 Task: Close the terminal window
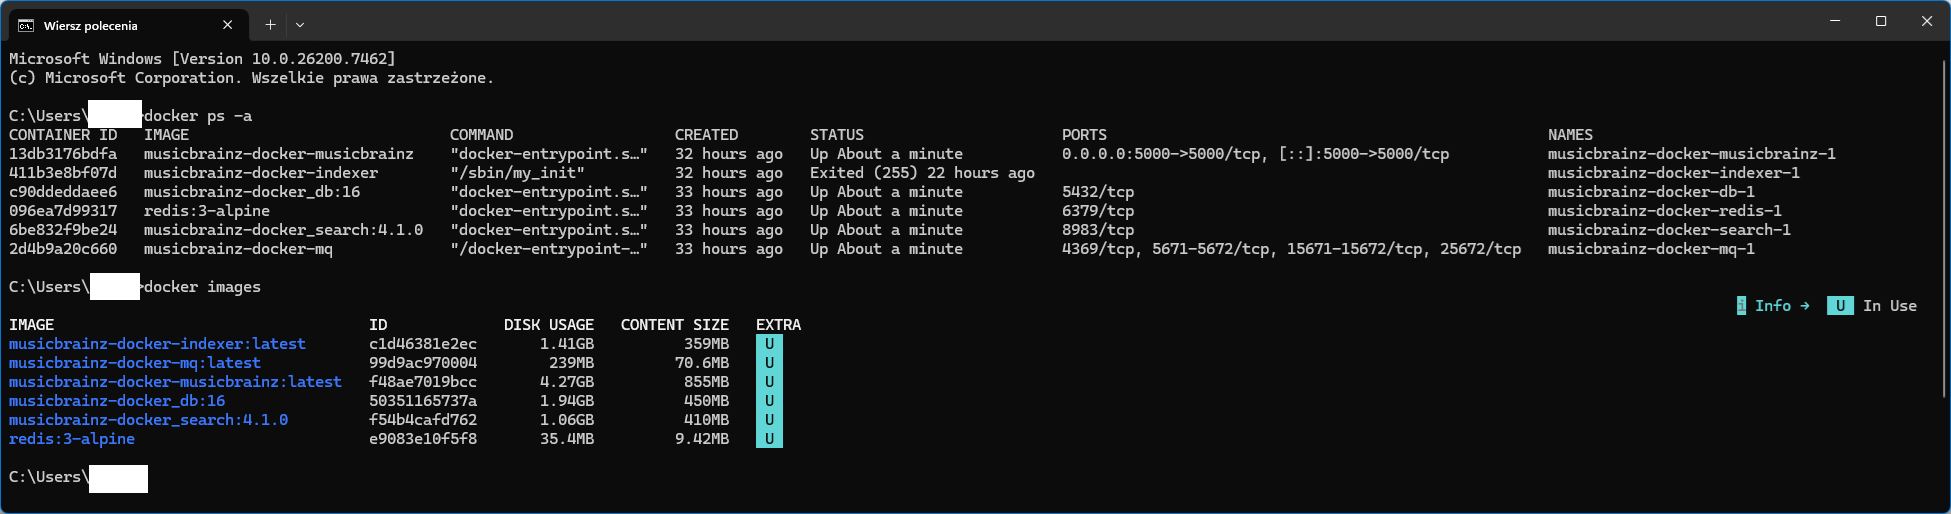pyautogui.click(x=1927, y=21)
